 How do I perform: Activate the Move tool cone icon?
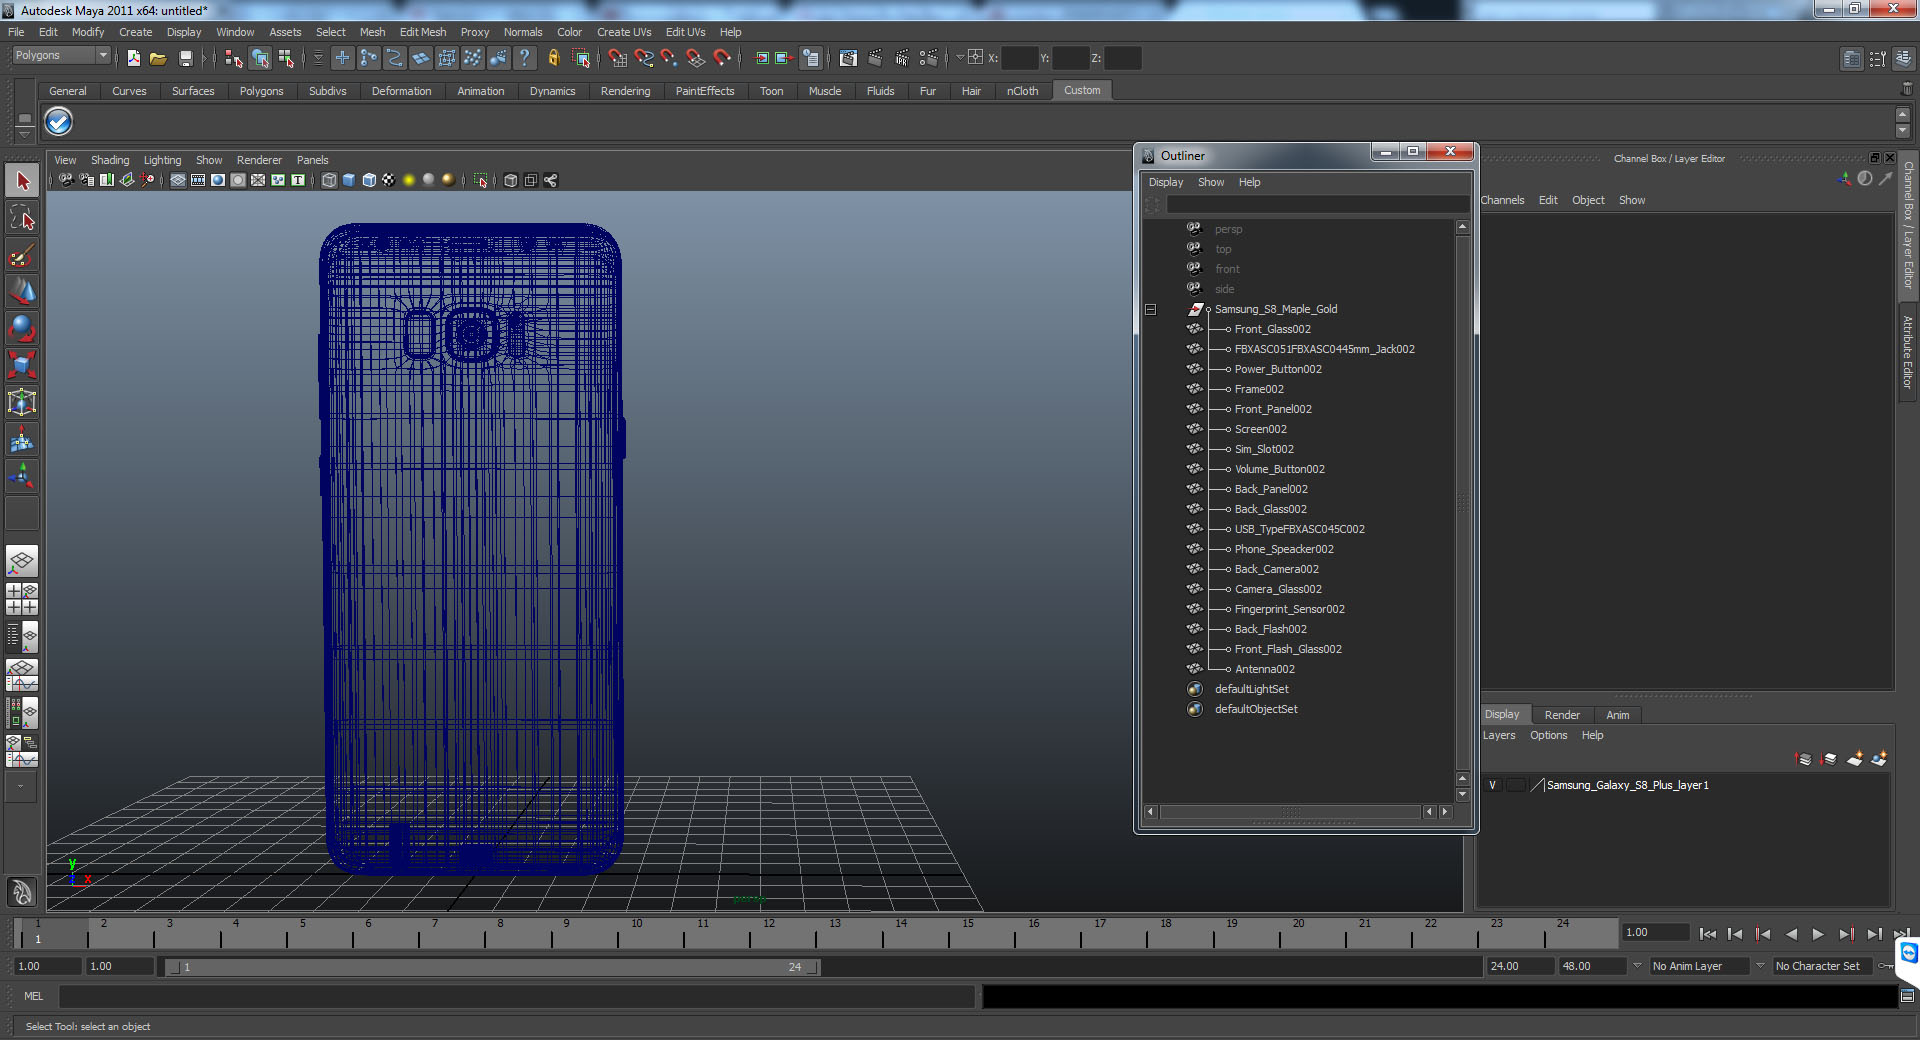click(22, 292)
